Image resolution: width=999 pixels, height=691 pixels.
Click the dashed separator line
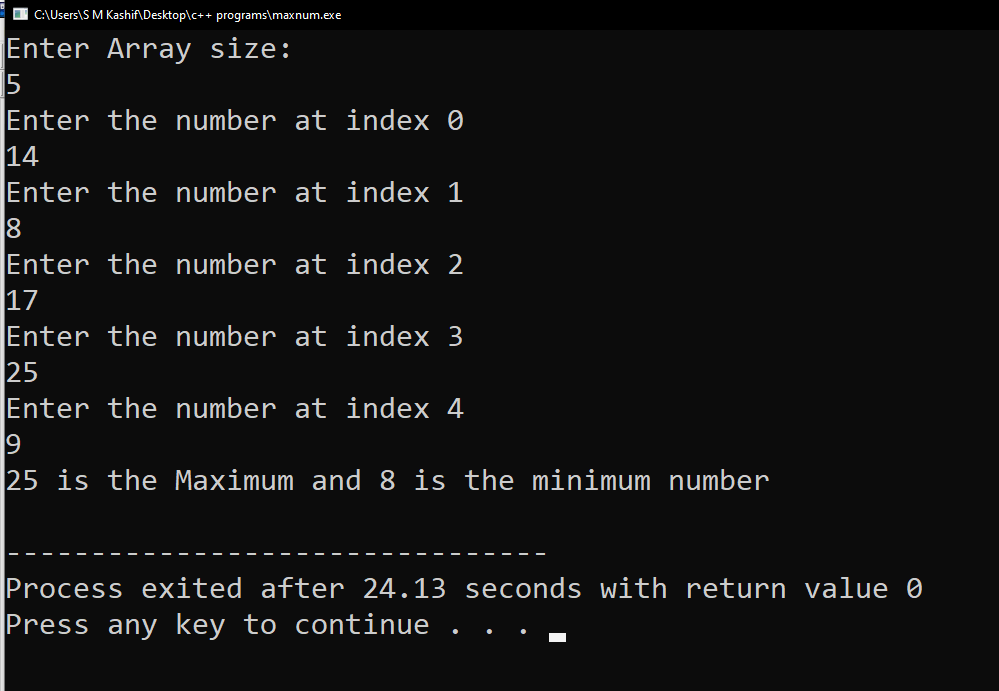[x=276, y=553]
